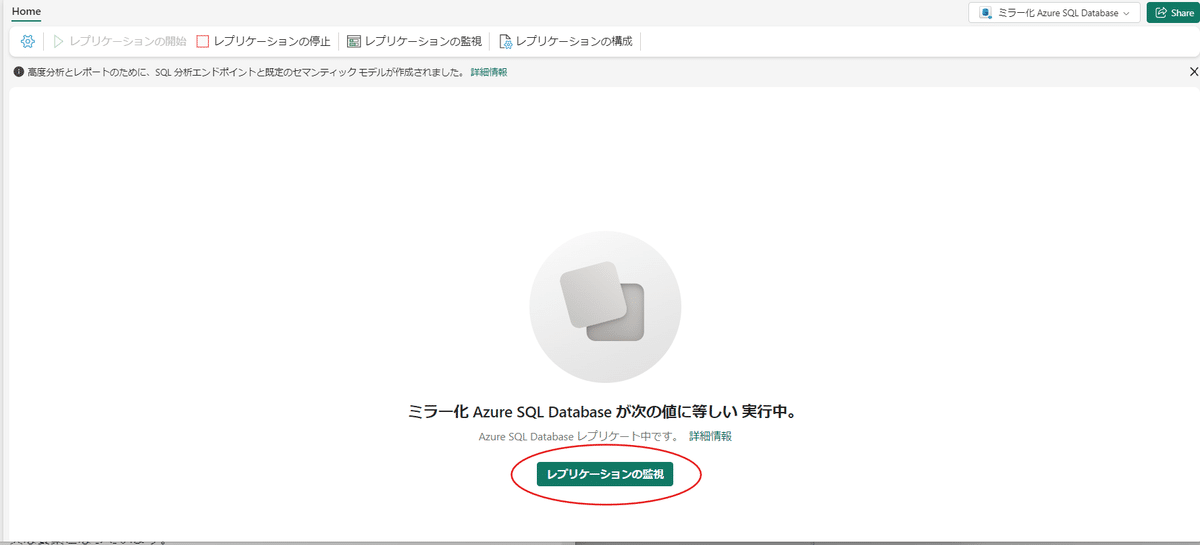1200x545 pixels.
Task: Open the settings gear icon in toolbar
Action: [27, 42]
